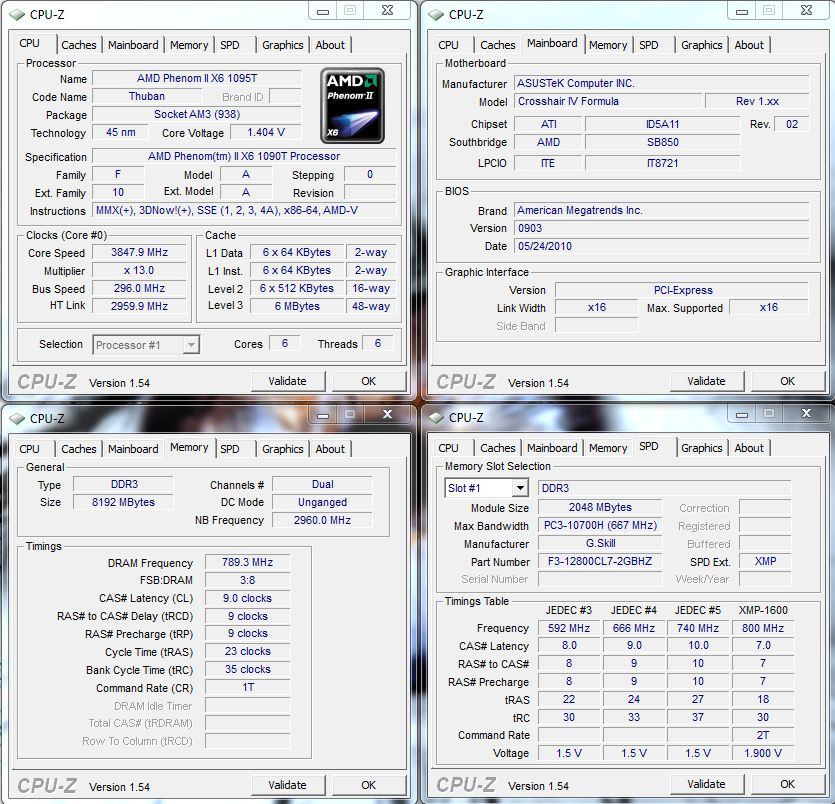The height and width of the screenshot is (804, 835).
Task: Click the Southbridge value SB850
Action: pyautogui.click(x=662, y=142)
